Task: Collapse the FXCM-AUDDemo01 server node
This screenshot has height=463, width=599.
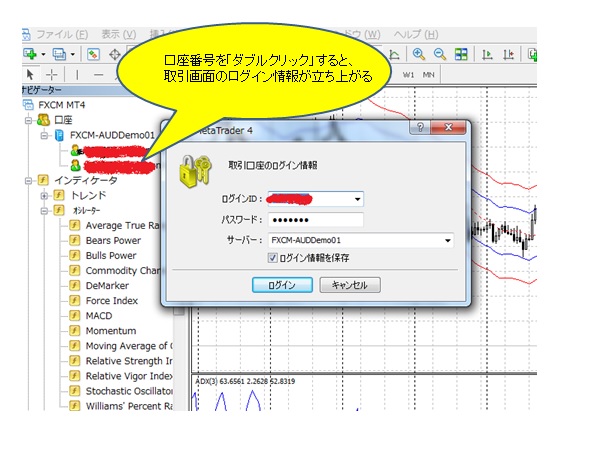Action: coord(44,135)
